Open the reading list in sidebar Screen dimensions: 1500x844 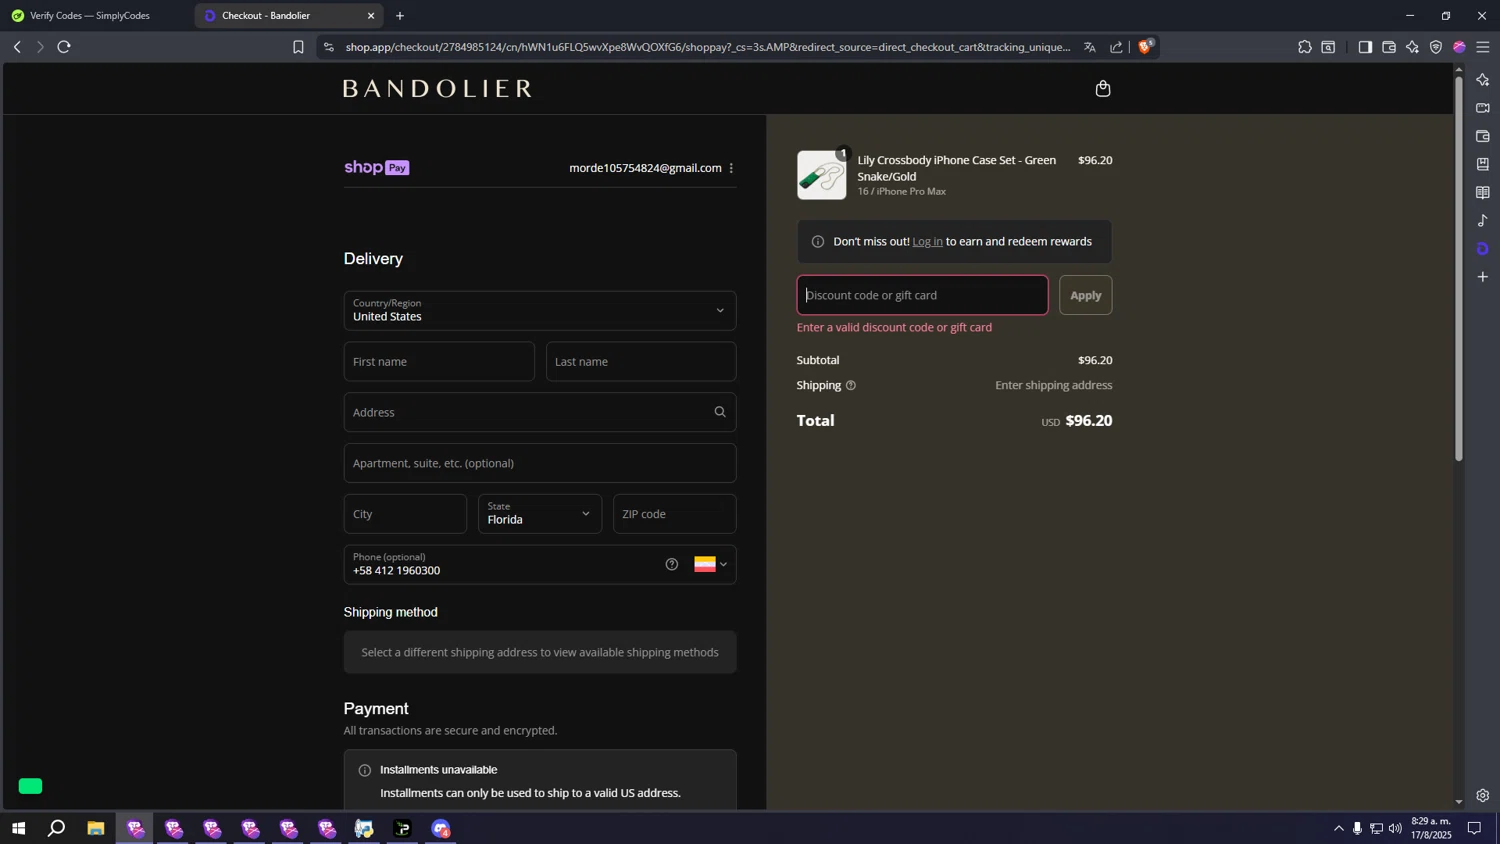pos(1483,192)
